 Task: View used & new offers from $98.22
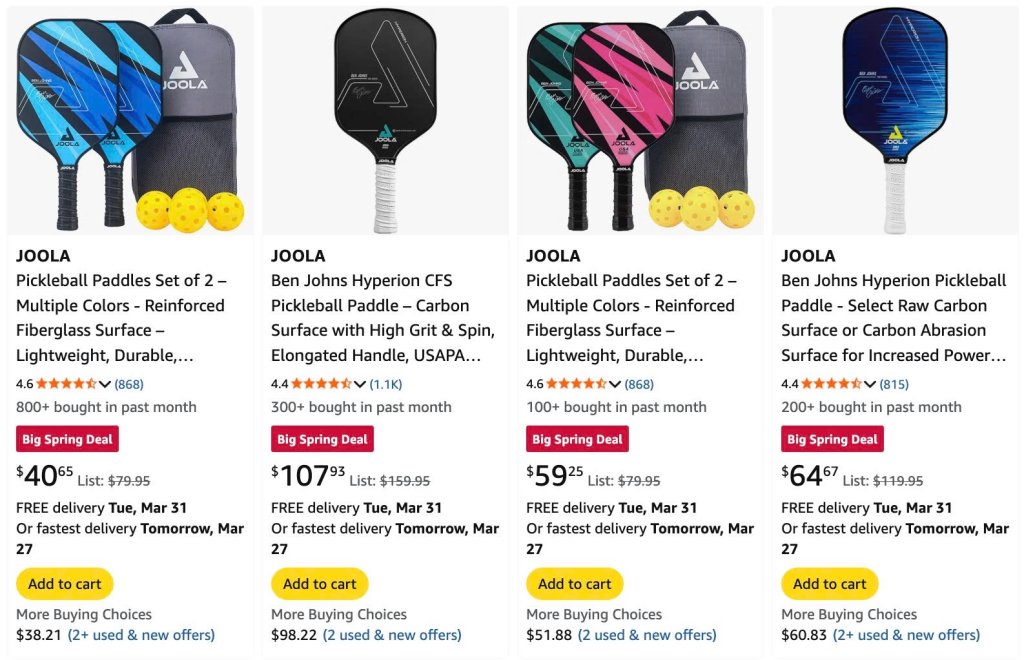coord(392,635)
